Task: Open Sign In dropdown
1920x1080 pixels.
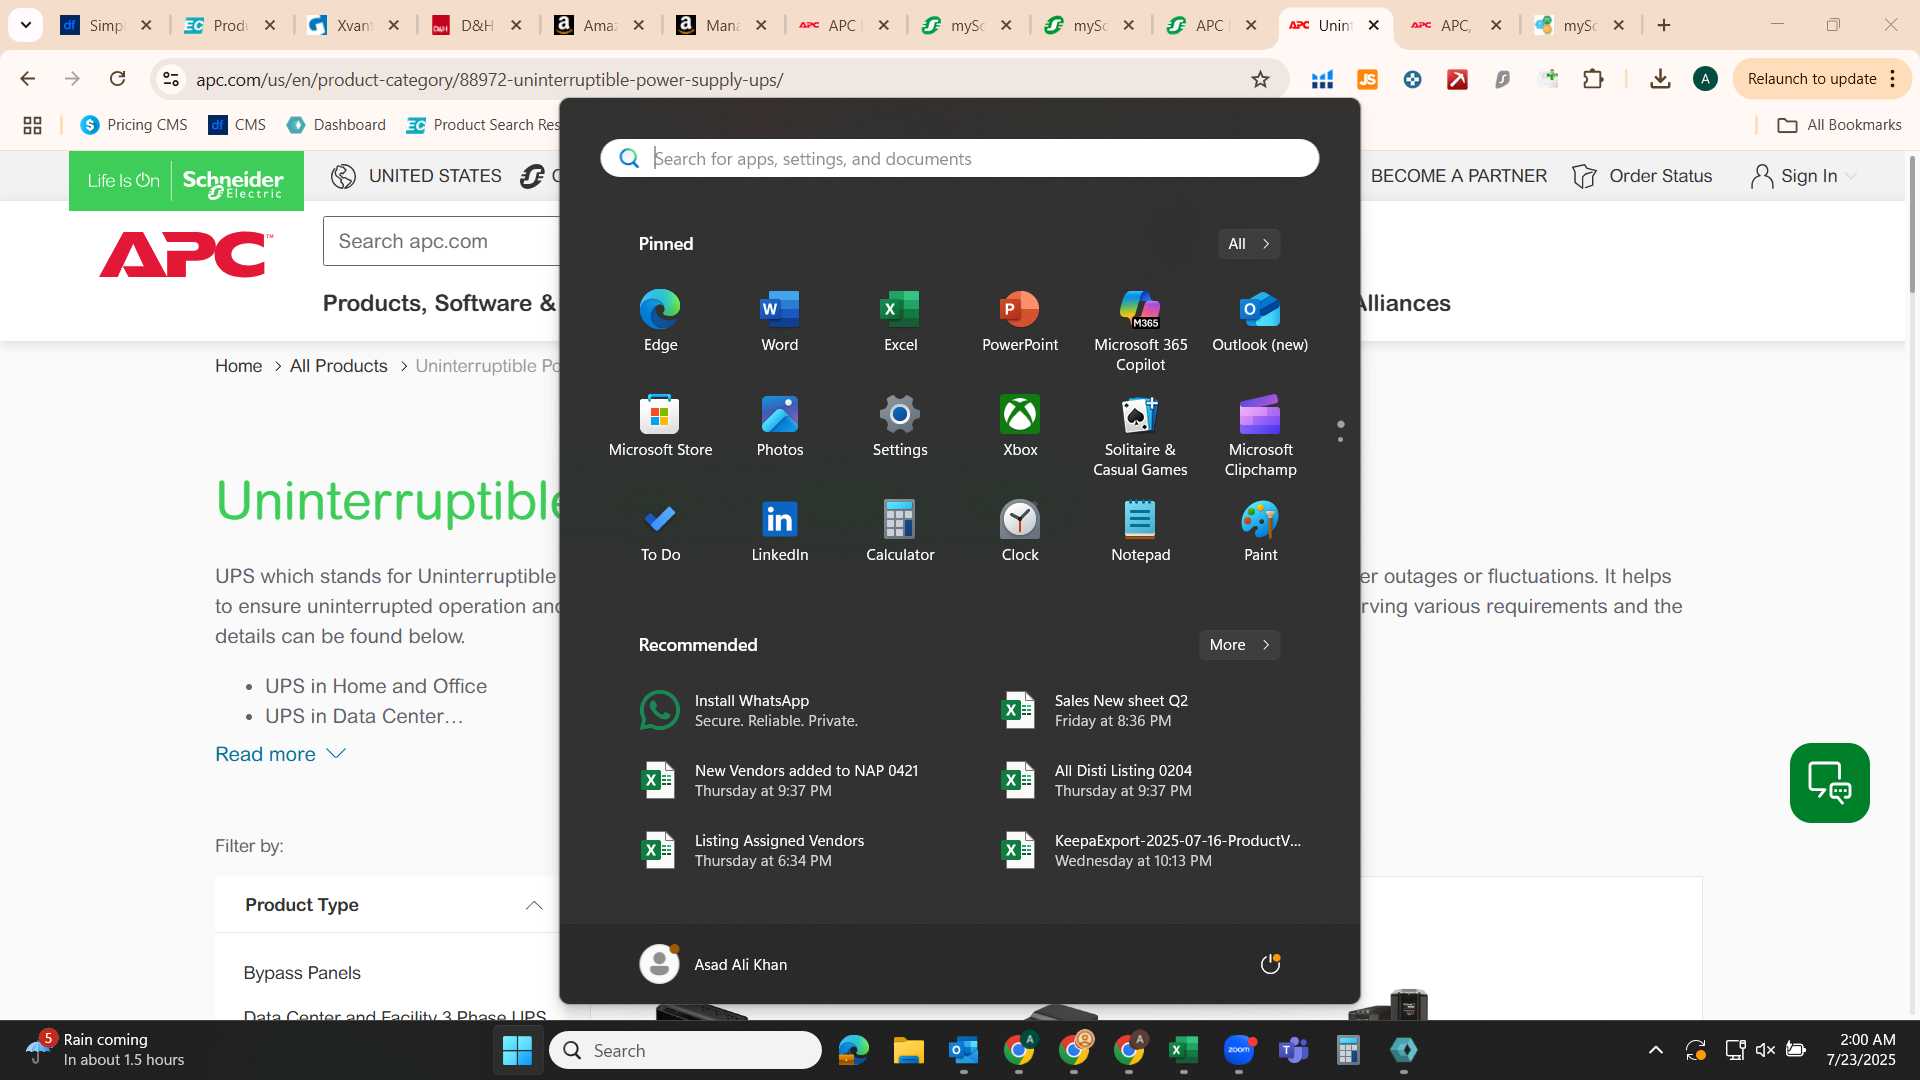Action: [x=1804, y=176]
